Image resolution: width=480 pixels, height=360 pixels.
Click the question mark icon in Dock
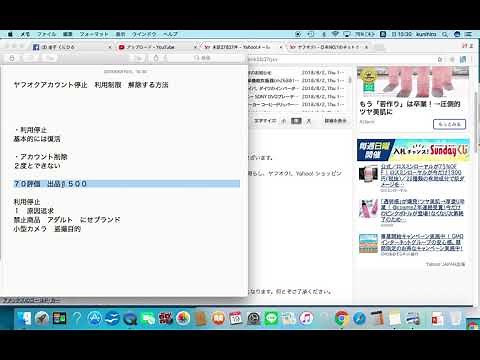click(x=77, y=319)
